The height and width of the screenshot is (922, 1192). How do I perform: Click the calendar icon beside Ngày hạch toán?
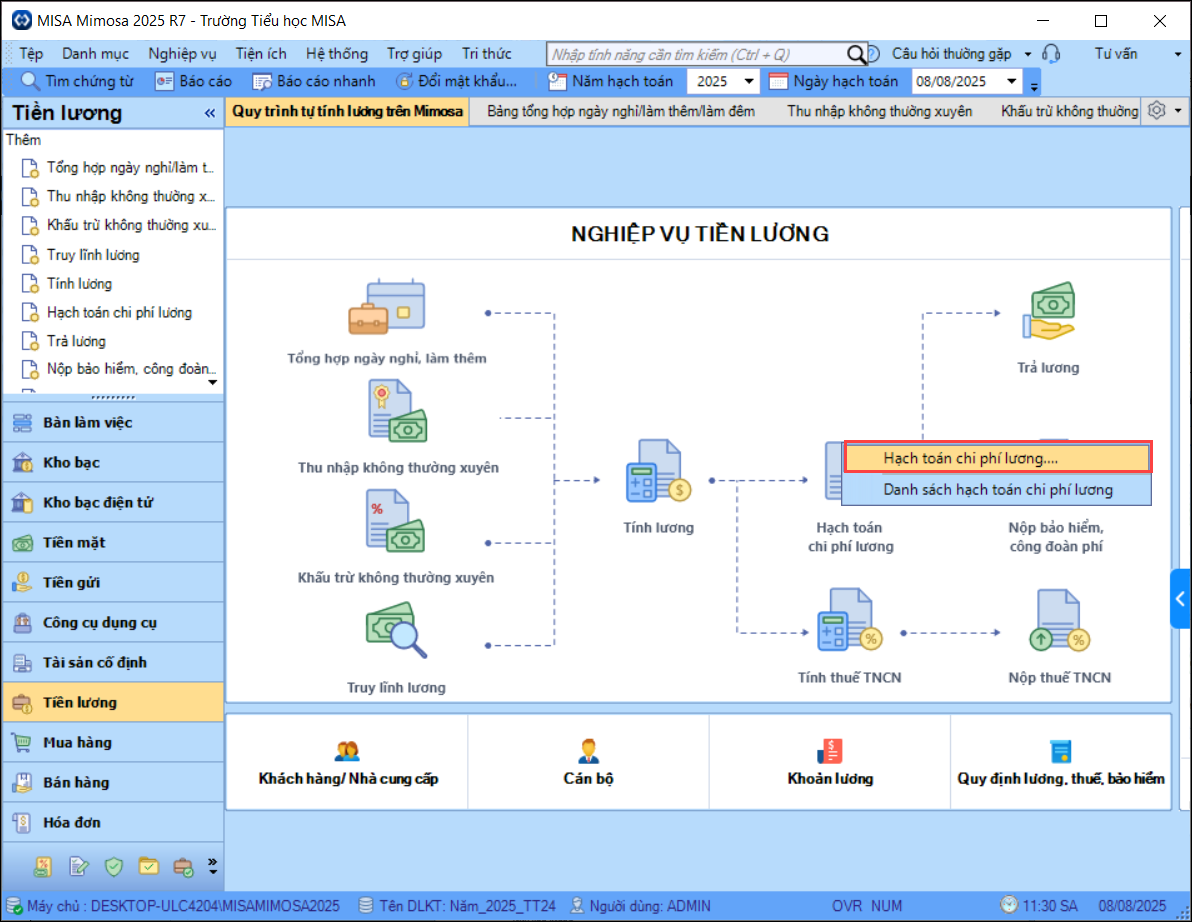tap(778, 81)
